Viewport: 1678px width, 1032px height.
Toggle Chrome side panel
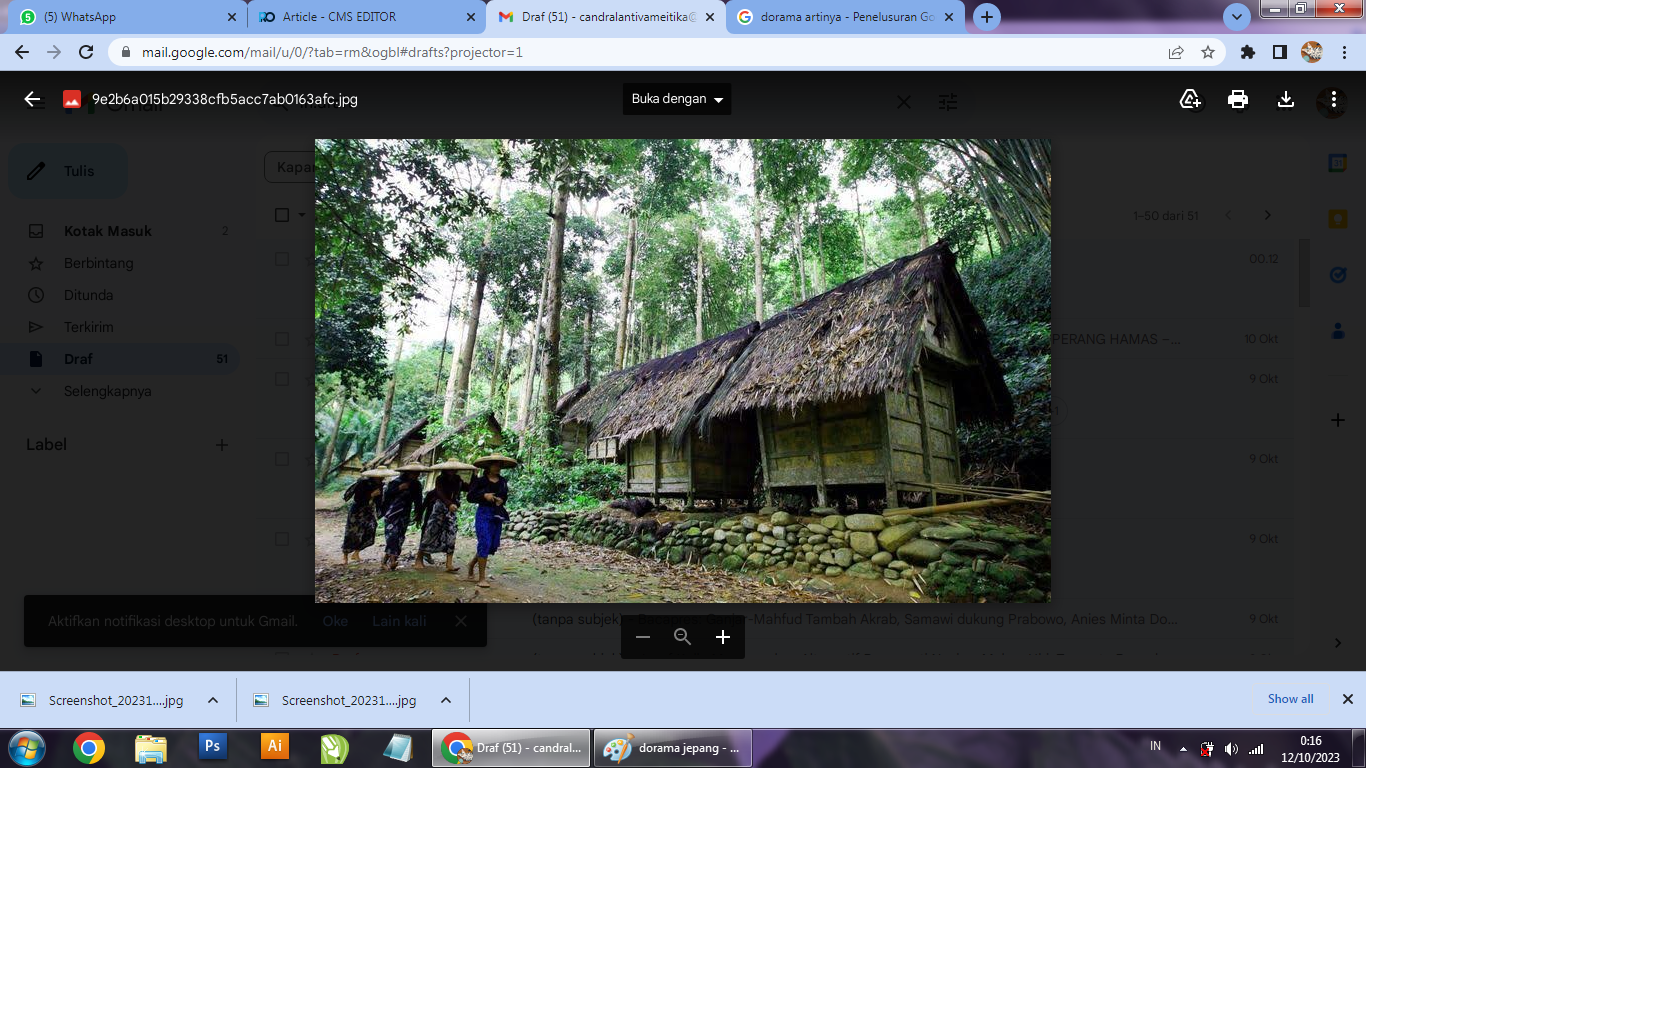1280,52
